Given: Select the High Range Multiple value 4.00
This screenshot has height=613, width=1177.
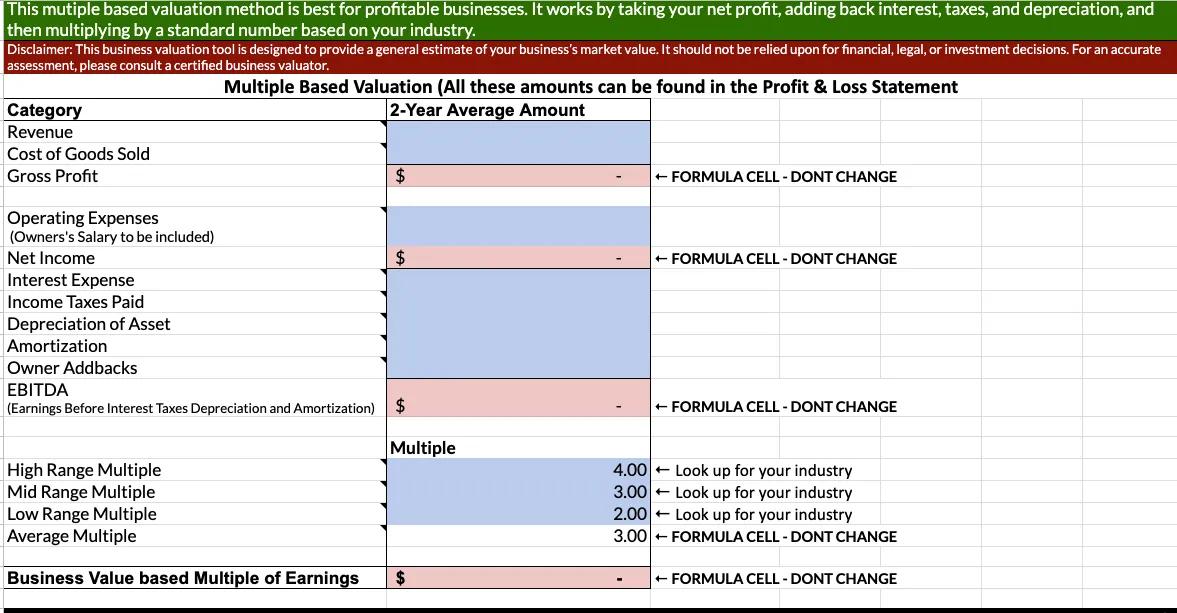Looking at the screenshot, I should click(518, 470).
